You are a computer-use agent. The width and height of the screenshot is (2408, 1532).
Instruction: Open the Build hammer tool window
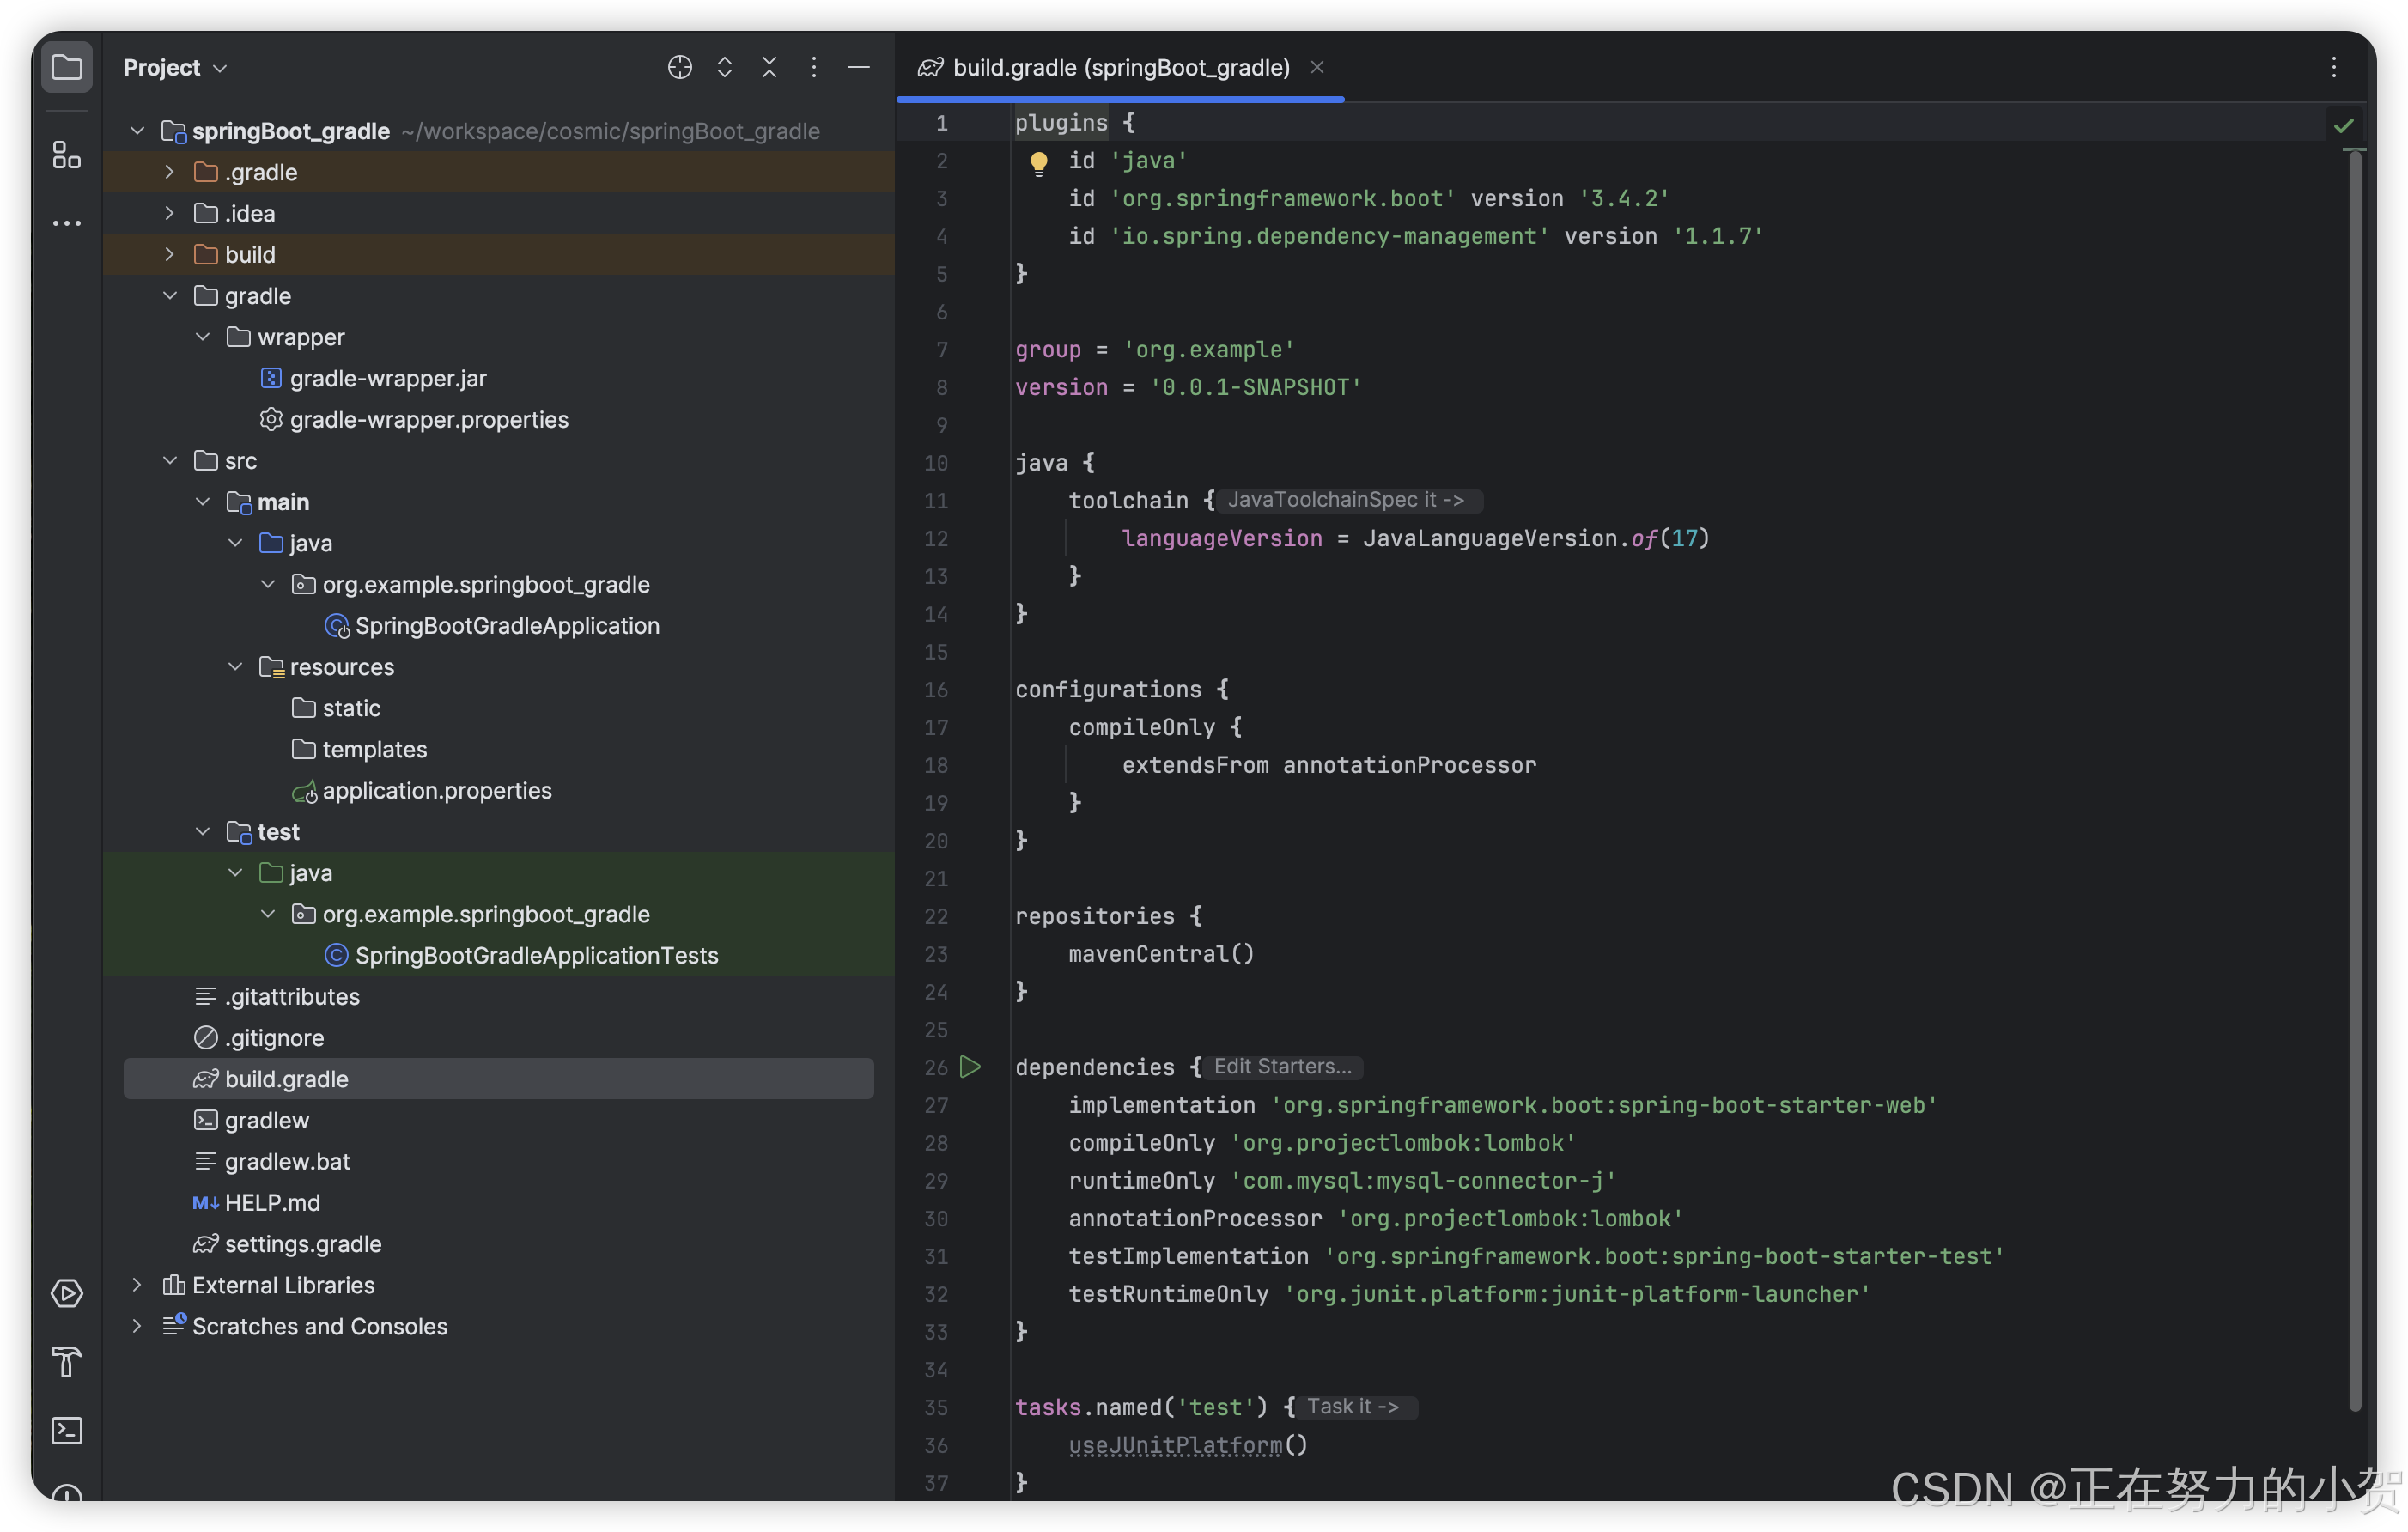[66, 1361]
